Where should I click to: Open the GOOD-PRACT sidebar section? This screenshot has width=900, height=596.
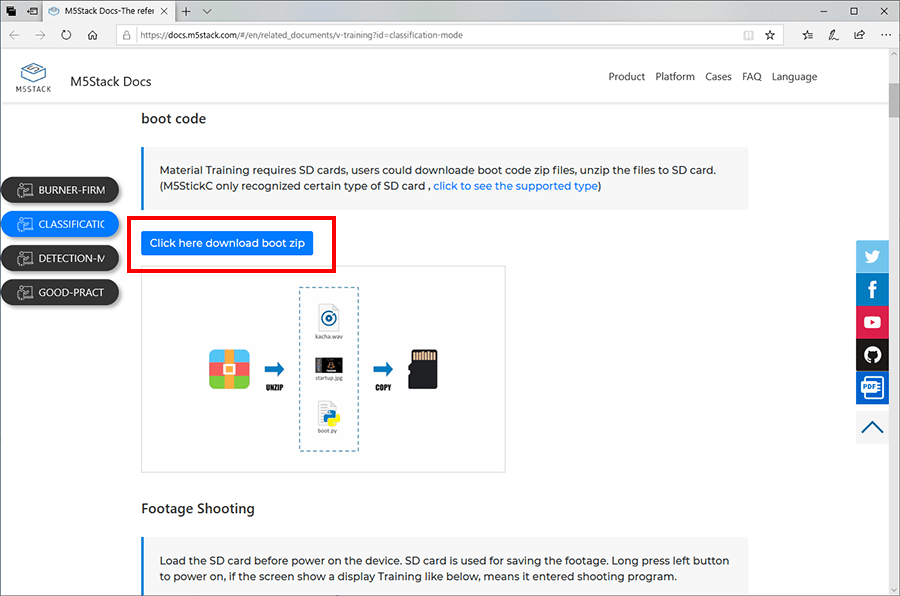60,292
